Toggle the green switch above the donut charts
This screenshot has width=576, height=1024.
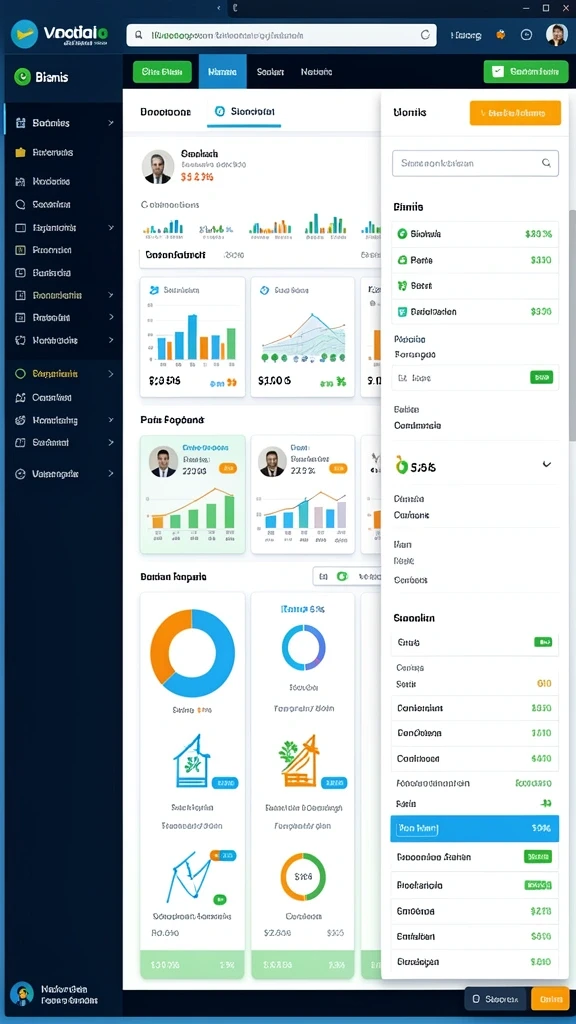click(342, 577)
